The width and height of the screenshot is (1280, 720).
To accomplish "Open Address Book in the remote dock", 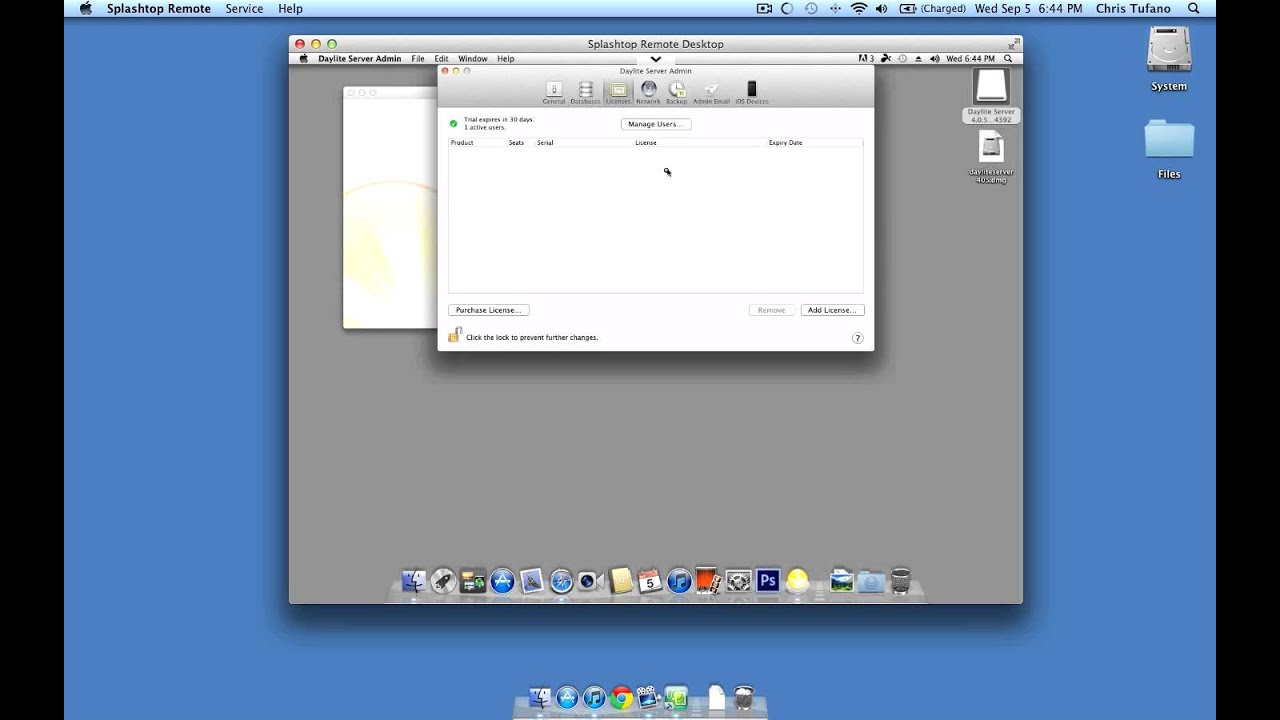I will click(x=620, y=581).
